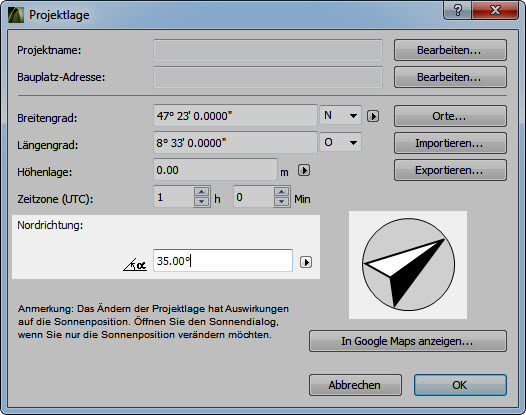Click the arrow icon beside Höhenlage field
Image resolution: width=526 pixels, height=415 pixels.
pos(304,170)
